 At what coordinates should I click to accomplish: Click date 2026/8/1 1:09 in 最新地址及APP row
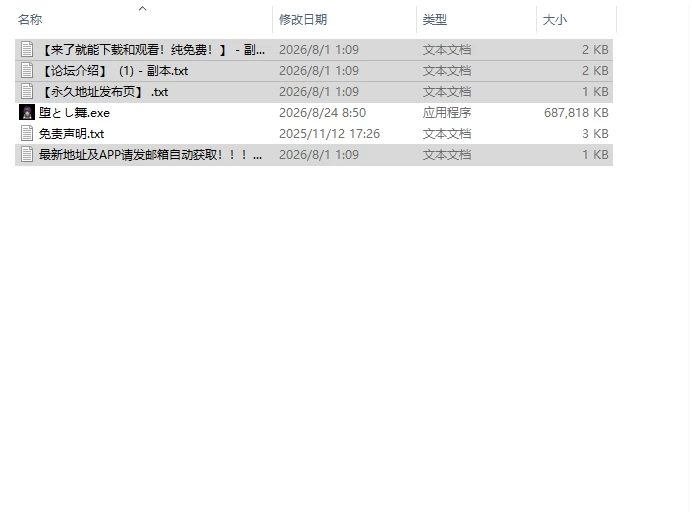coord(319,154)
